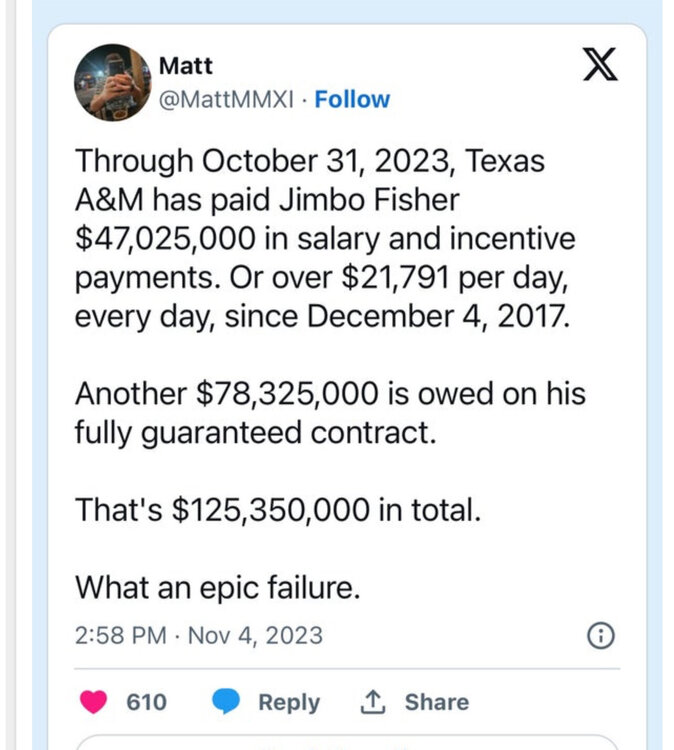674x750 pixels.
Task: Click the "What an epic failure" line
Action: click(x=218, y=587)
